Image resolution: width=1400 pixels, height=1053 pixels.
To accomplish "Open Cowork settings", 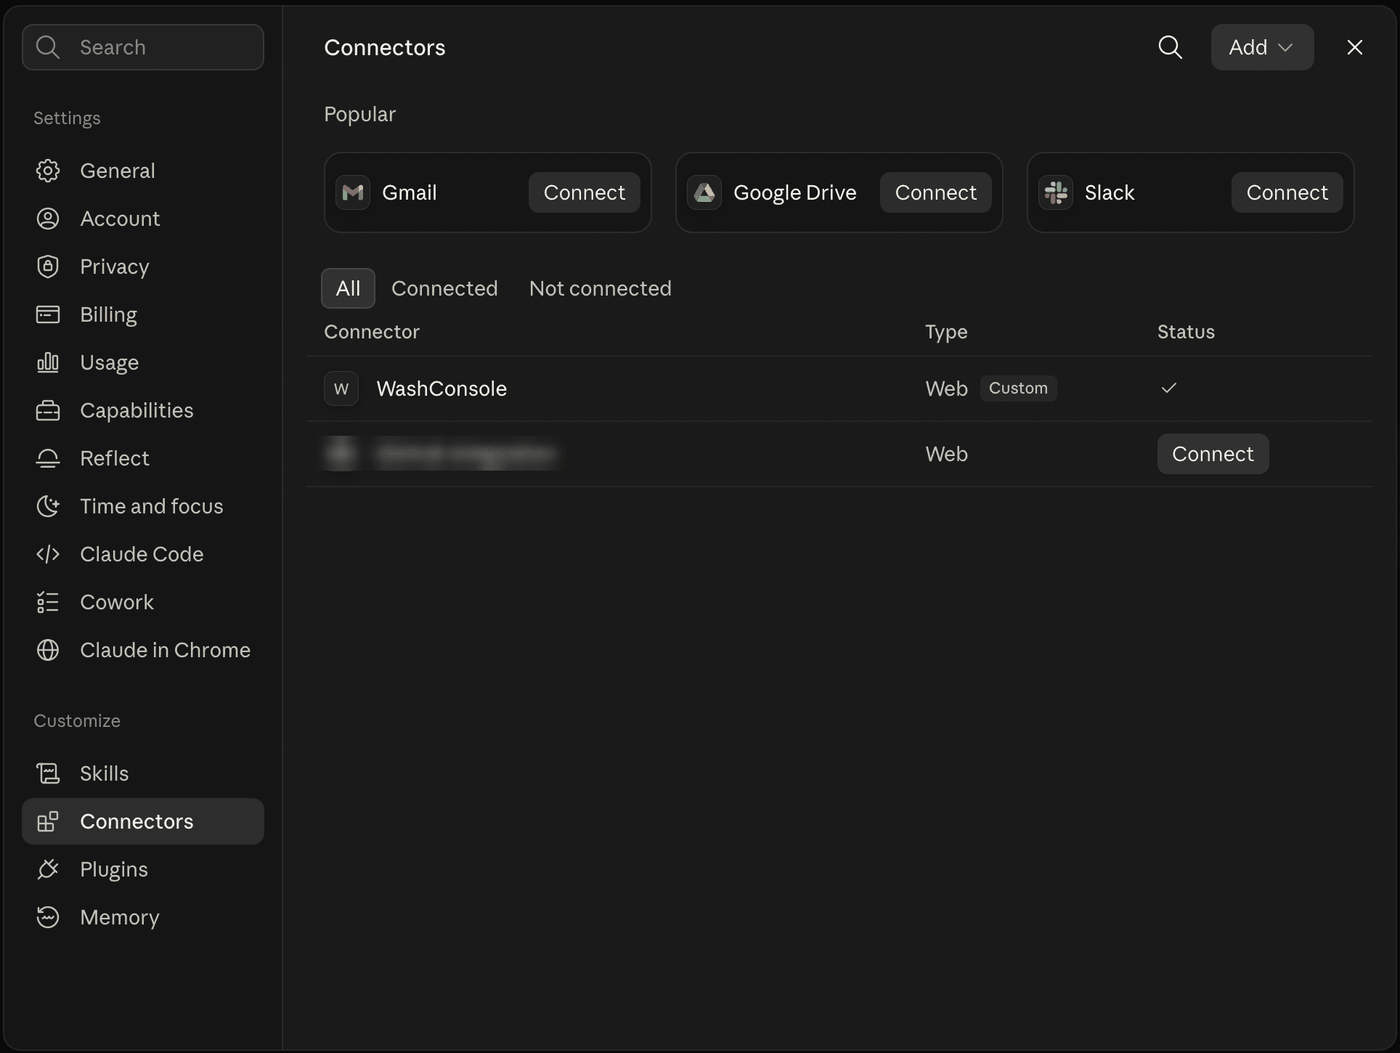I will click(x=143, y=603).
